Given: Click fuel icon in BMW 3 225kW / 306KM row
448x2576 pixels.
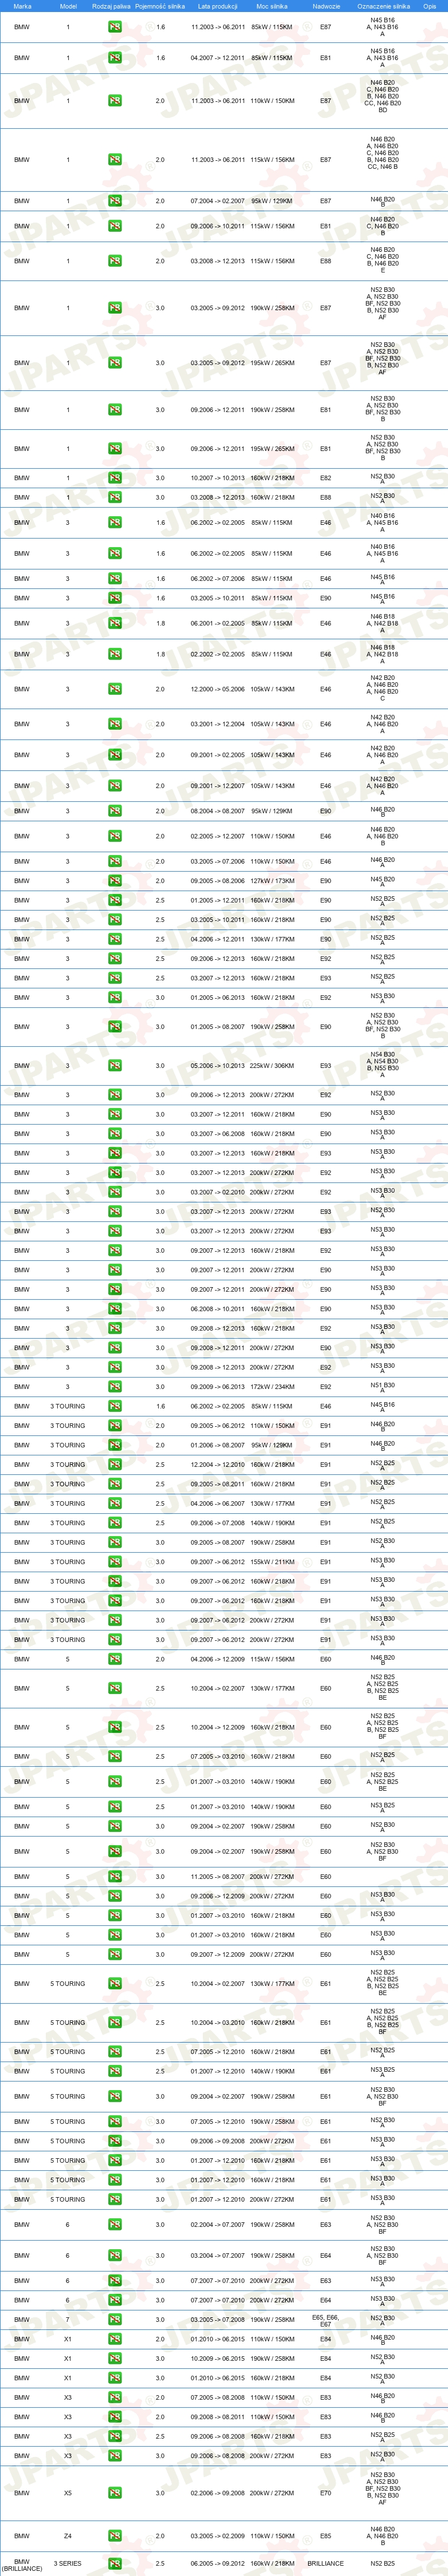Looking at the screenshot, I should point(115,1066).
